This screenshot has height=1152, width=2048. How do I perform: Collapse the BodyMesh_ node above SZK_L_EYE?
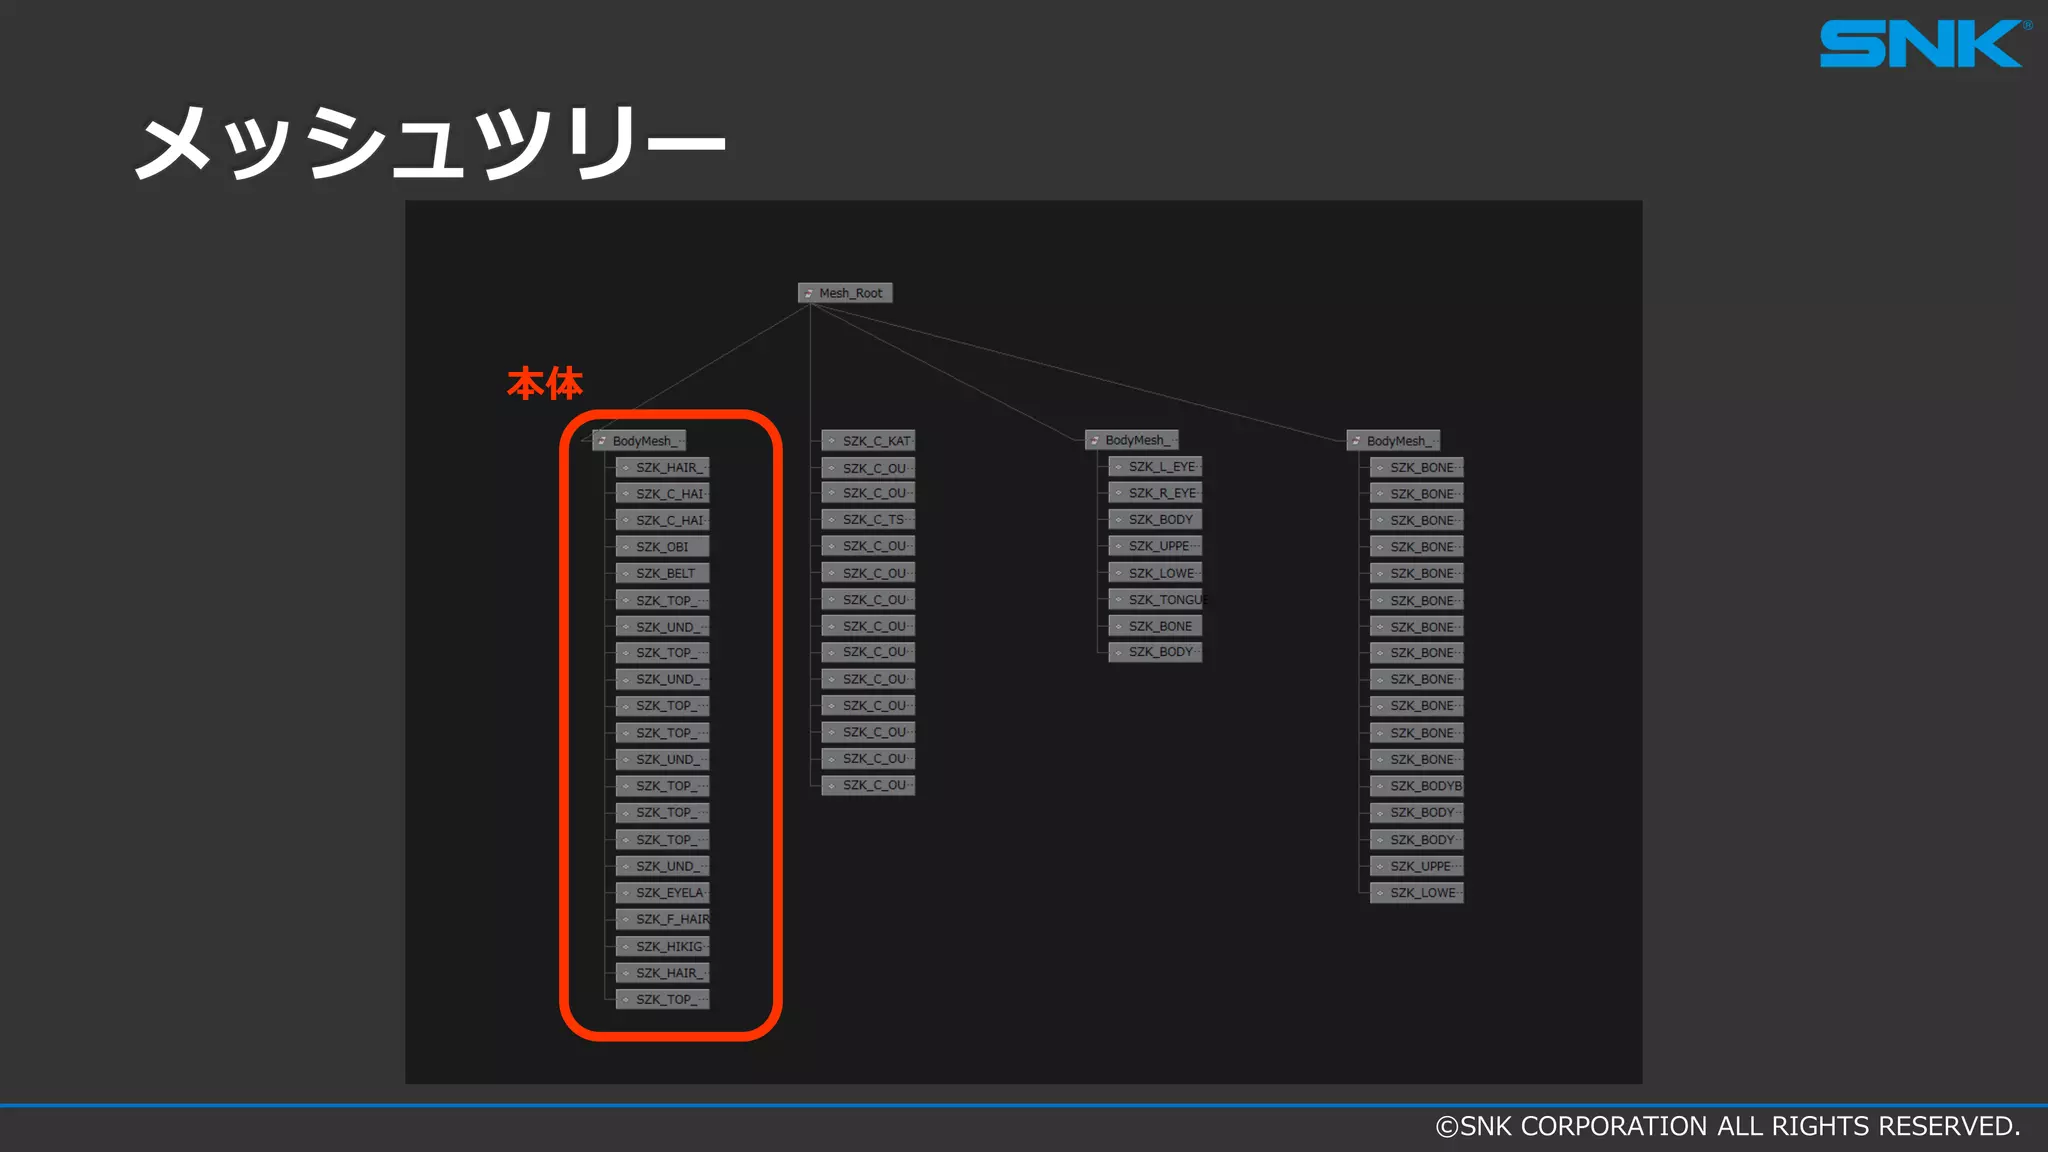pyautogui.click(x=1134, y=440)
